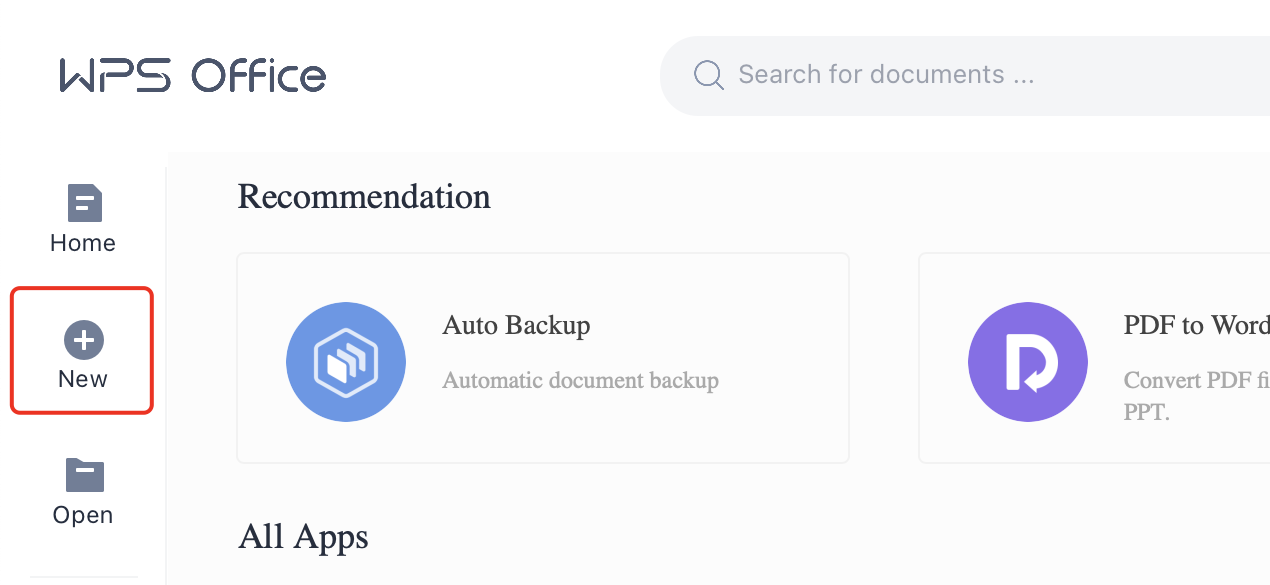Select New in the sidebar

pos(82,351)
